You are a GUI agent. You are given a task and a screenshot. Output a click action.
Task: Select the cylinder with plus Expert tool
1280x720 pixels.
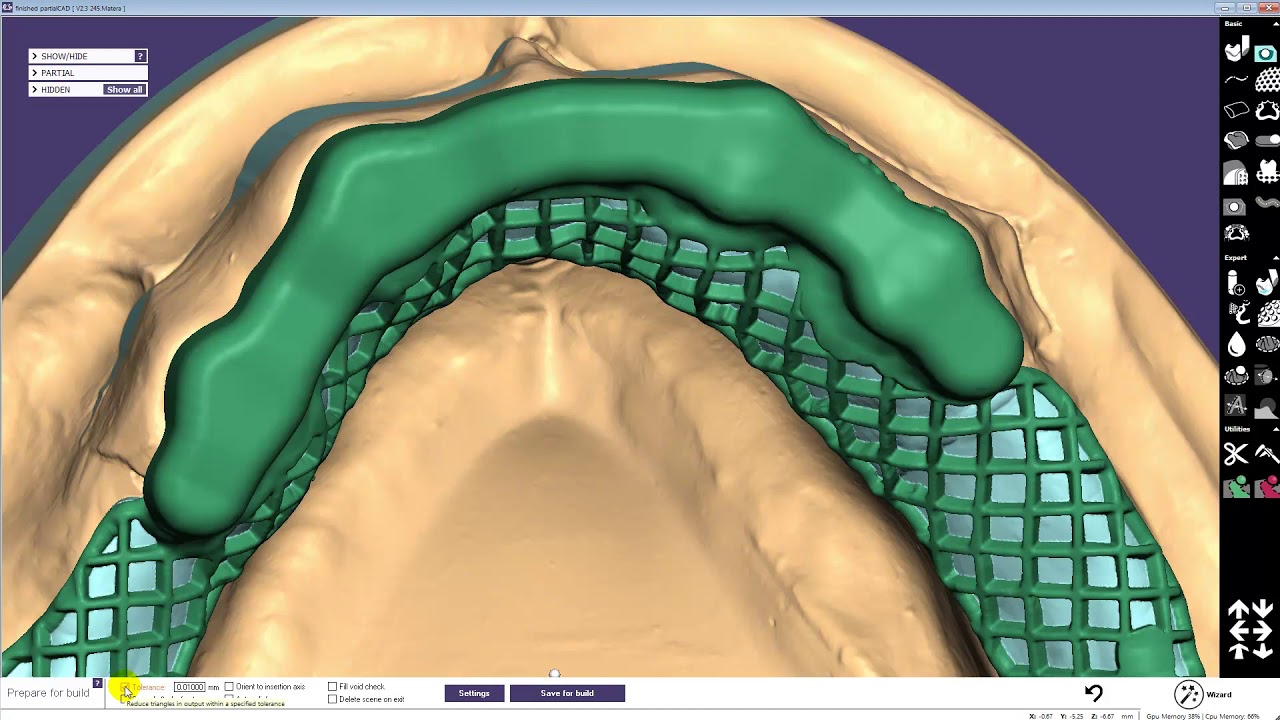[x=1237, y=284]
